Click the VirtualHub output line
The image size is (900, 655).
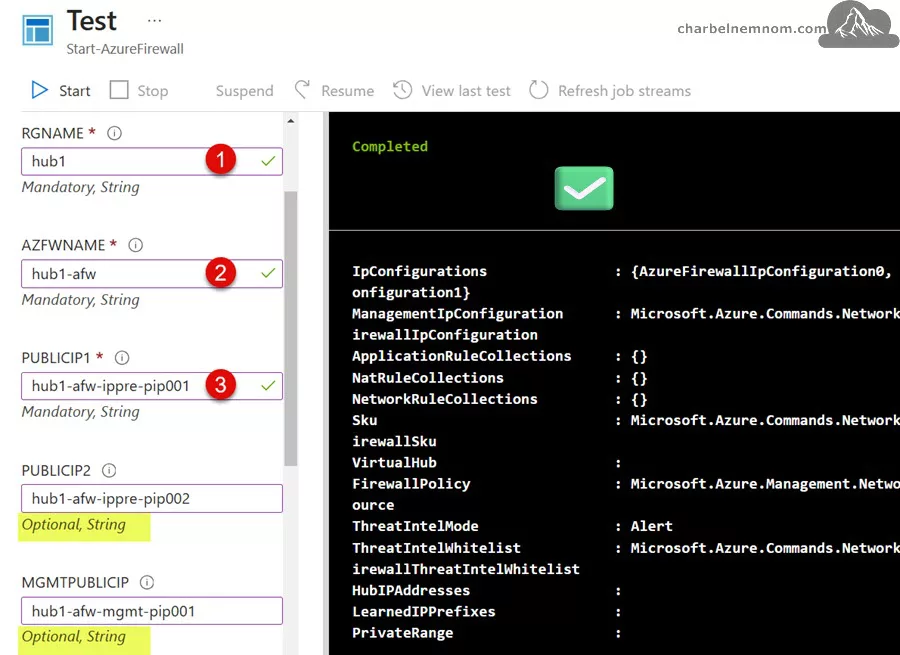click(x=487, y=463)
